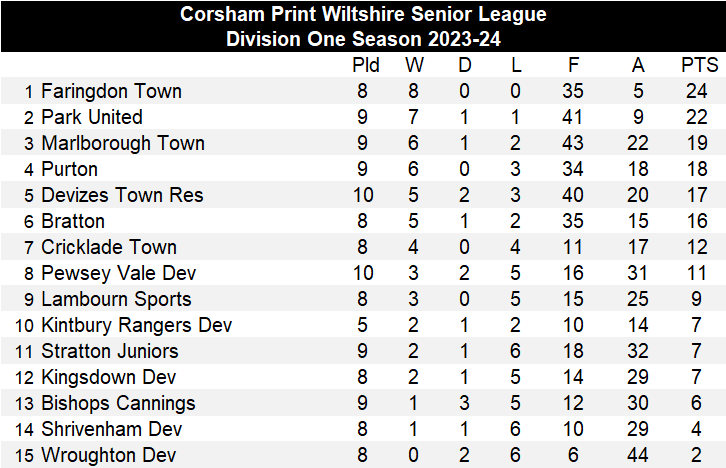The width and height of the screenshot is (726, 468).
Task: Click the Cricklade Town entry
Action: [108, 247]
